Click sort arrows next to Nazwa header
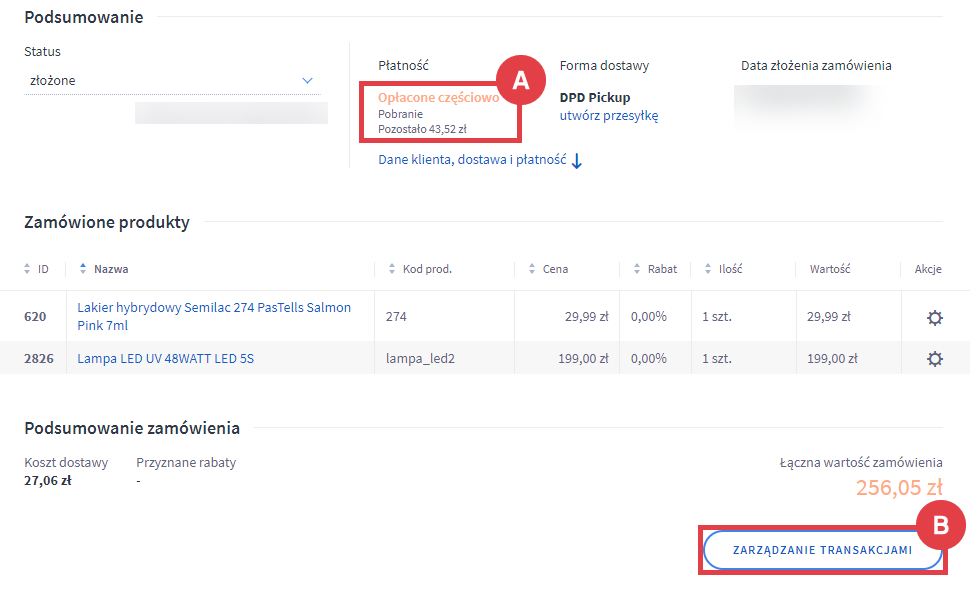The height and width of the screenshot is (593, 970). point(83,269)
